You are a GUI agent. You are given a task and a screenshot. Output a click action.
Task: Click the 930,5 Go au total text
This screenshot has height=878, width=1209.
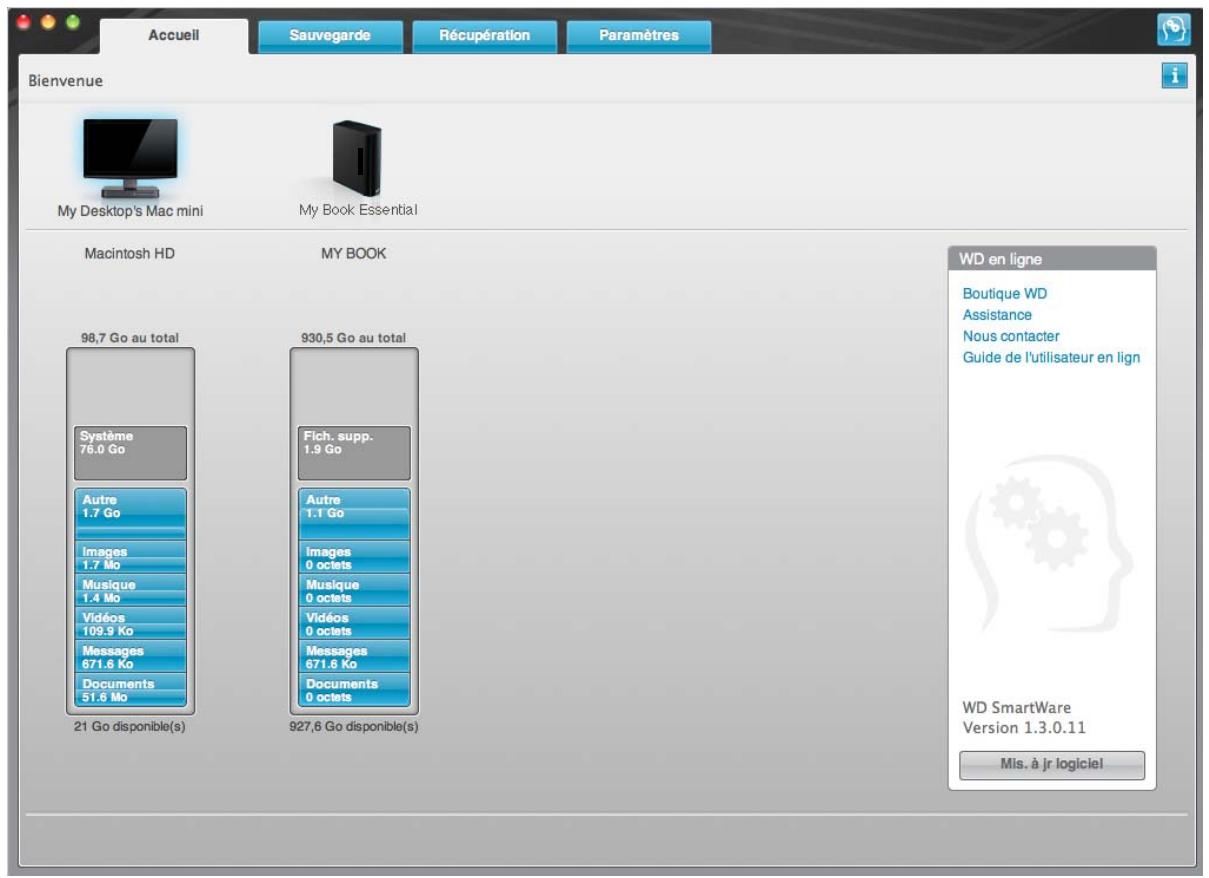(x=354, y=338)
